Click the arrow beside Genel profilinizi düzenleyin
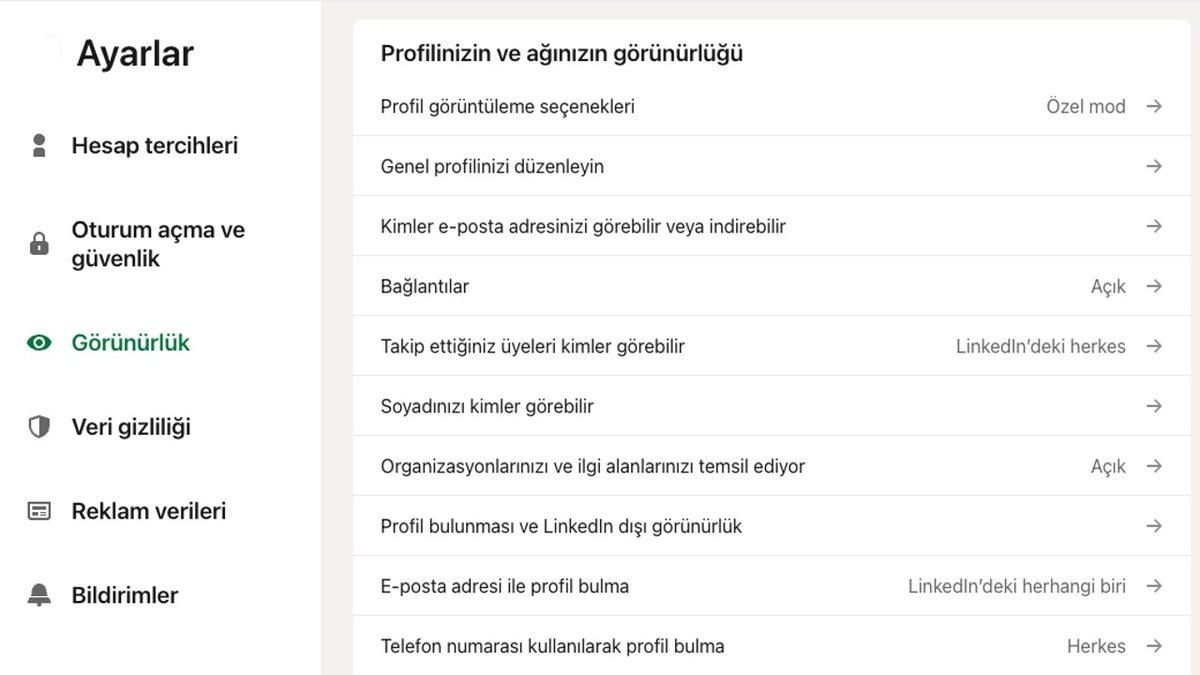 click(1155, 166)
